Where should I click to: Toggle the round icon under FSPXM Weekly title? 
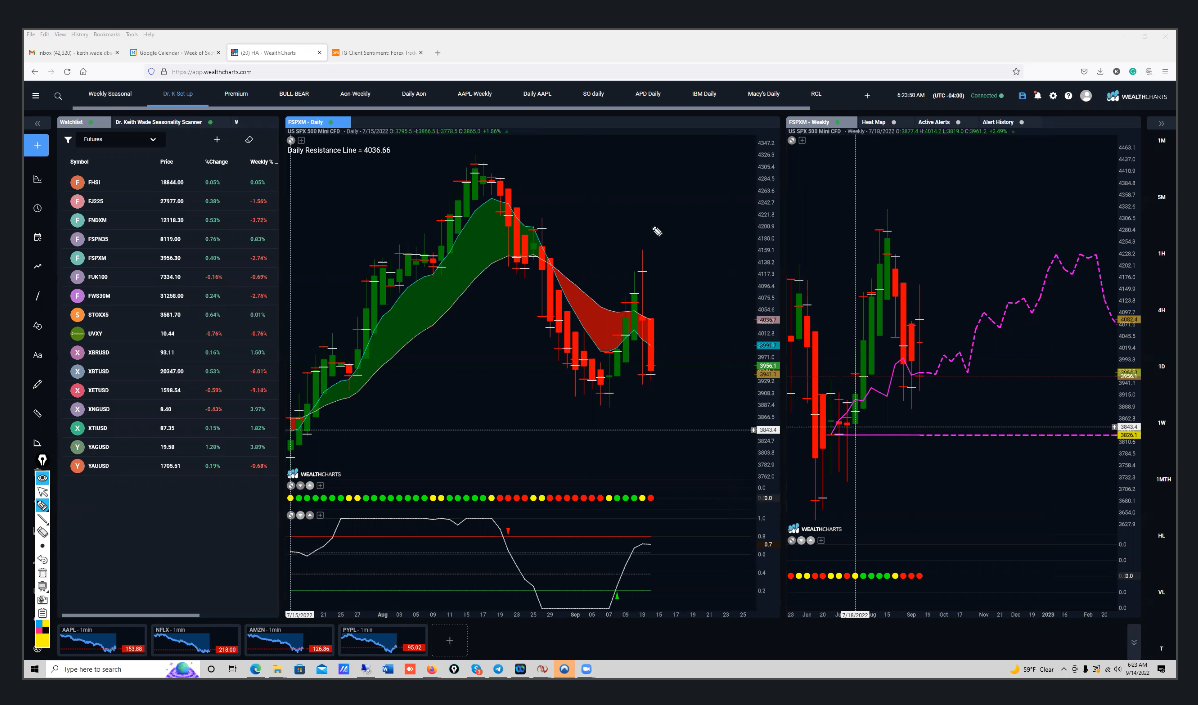(792, 141)
